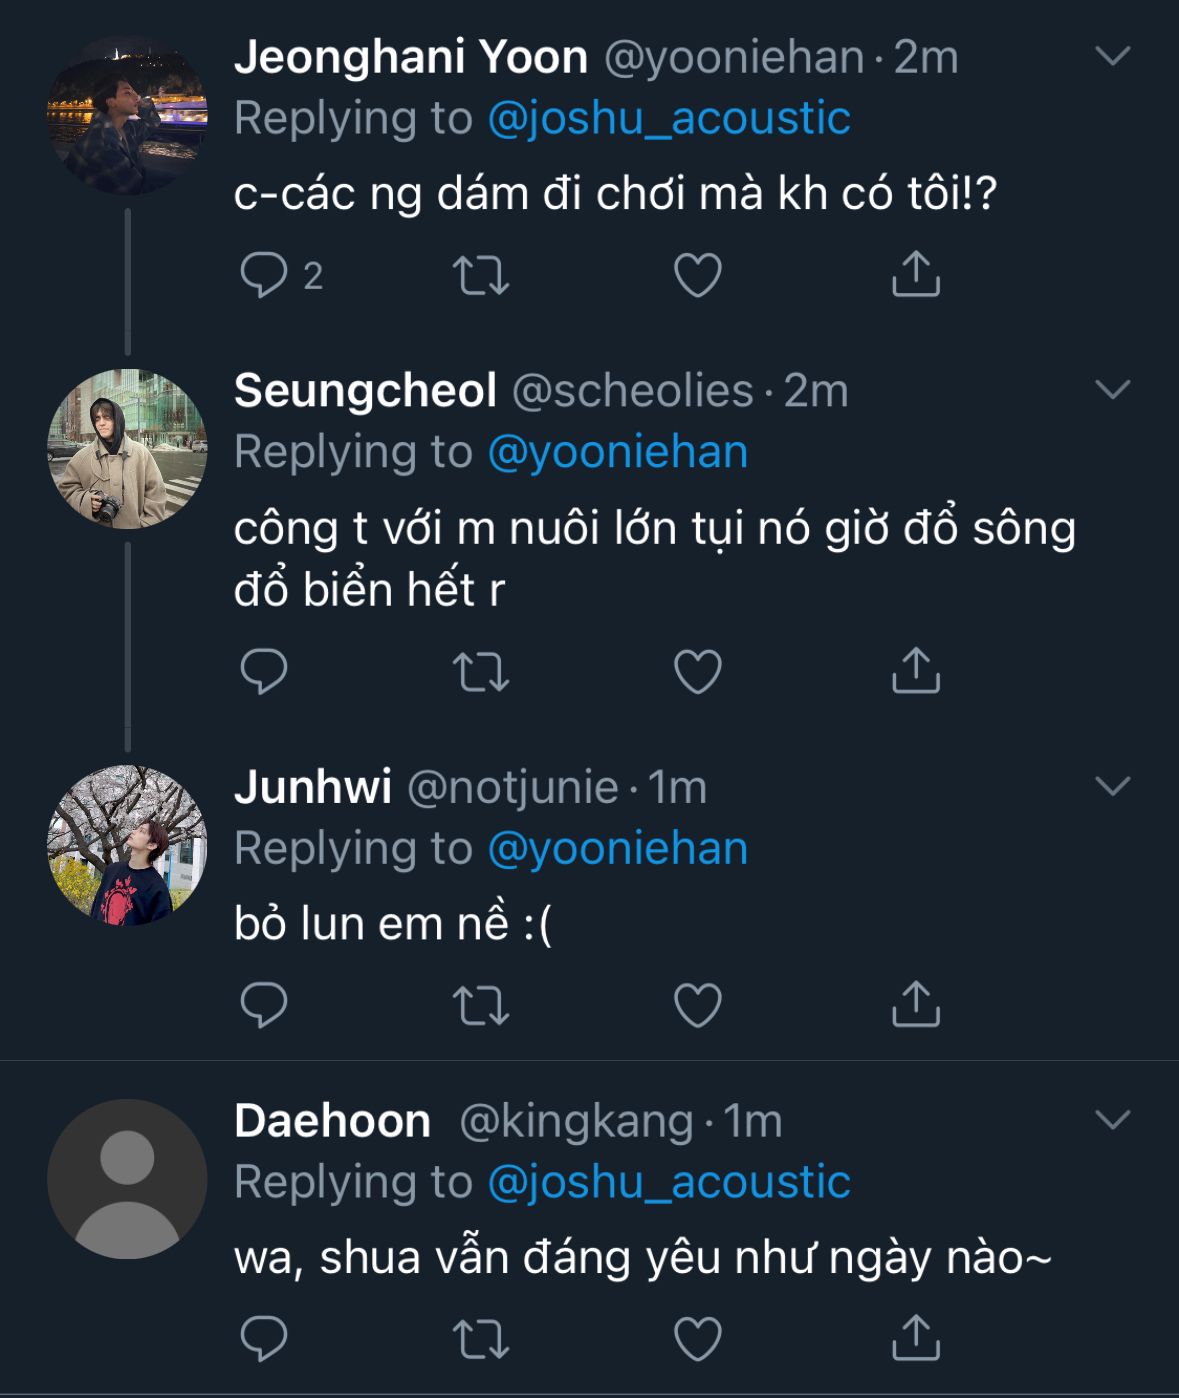Open Seungcheol's profile picture
Viewport: 1179px width, 1398px height.
(127, 449)
